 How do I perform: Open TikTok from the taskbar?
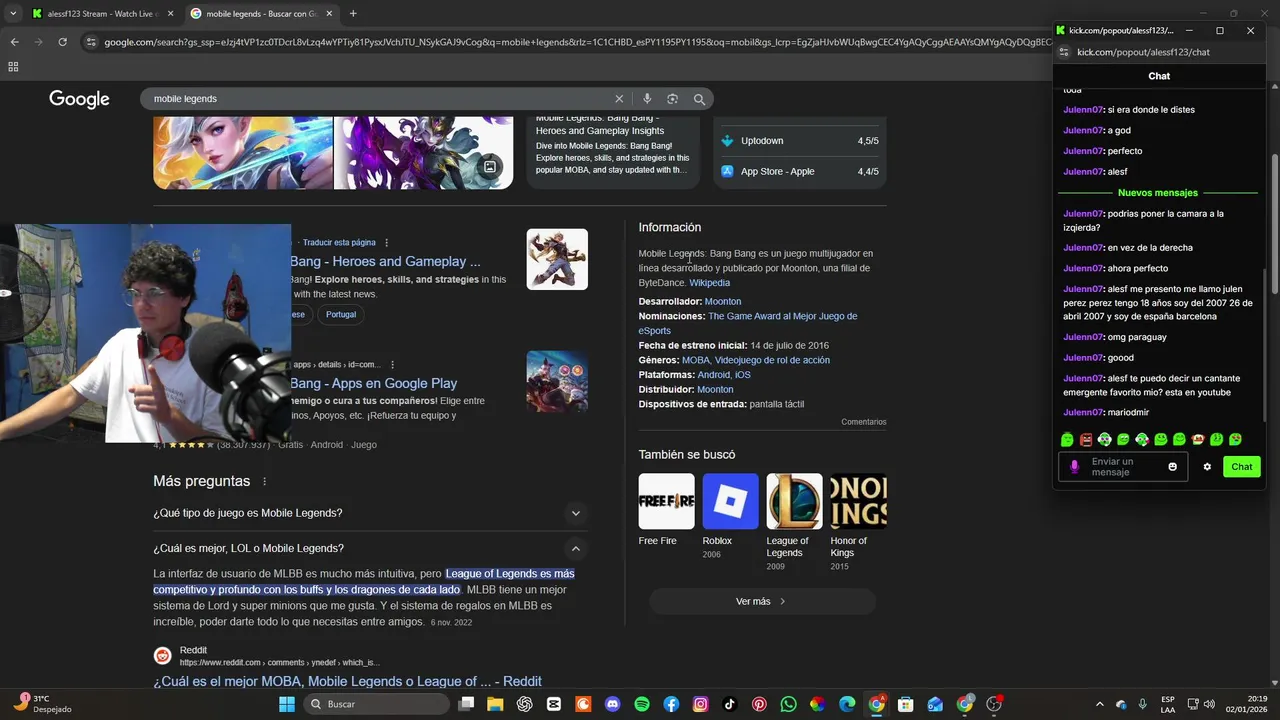730,704
